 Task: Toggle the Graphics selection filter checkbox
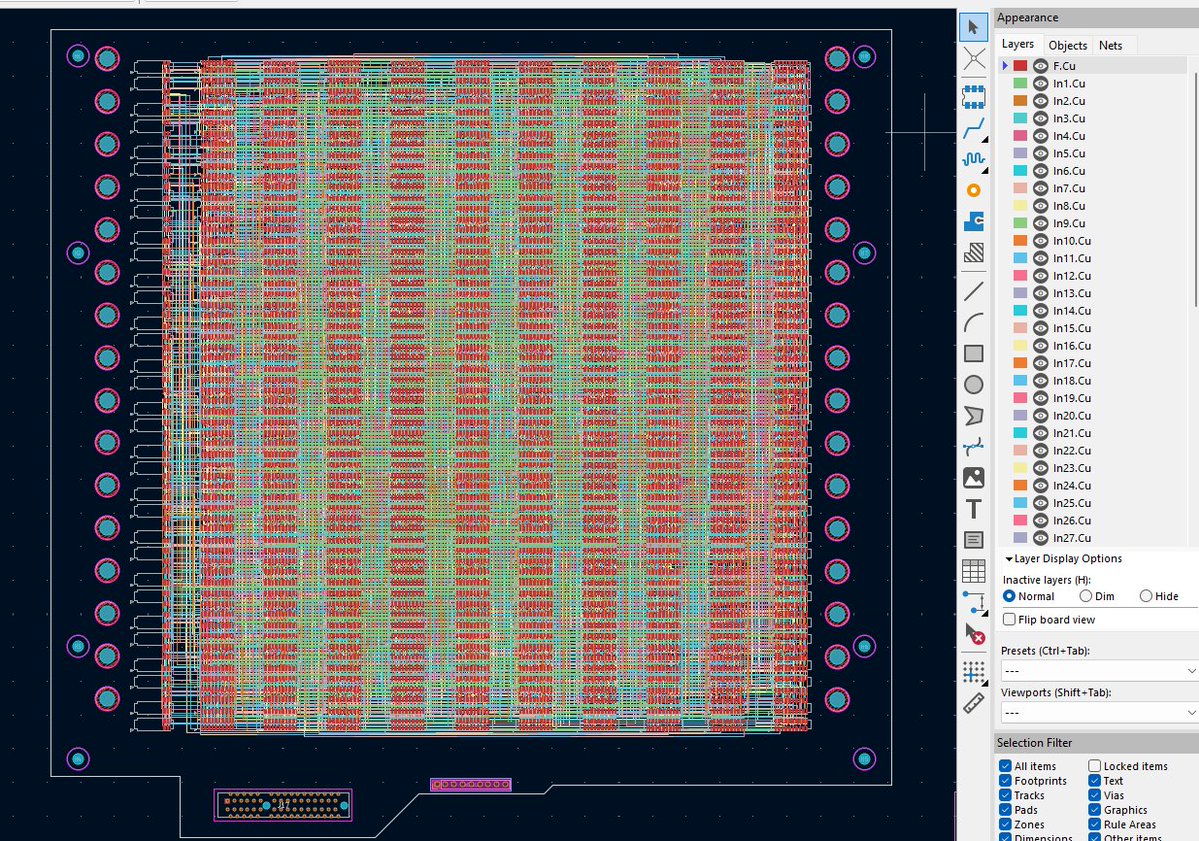pos(1094,810)
